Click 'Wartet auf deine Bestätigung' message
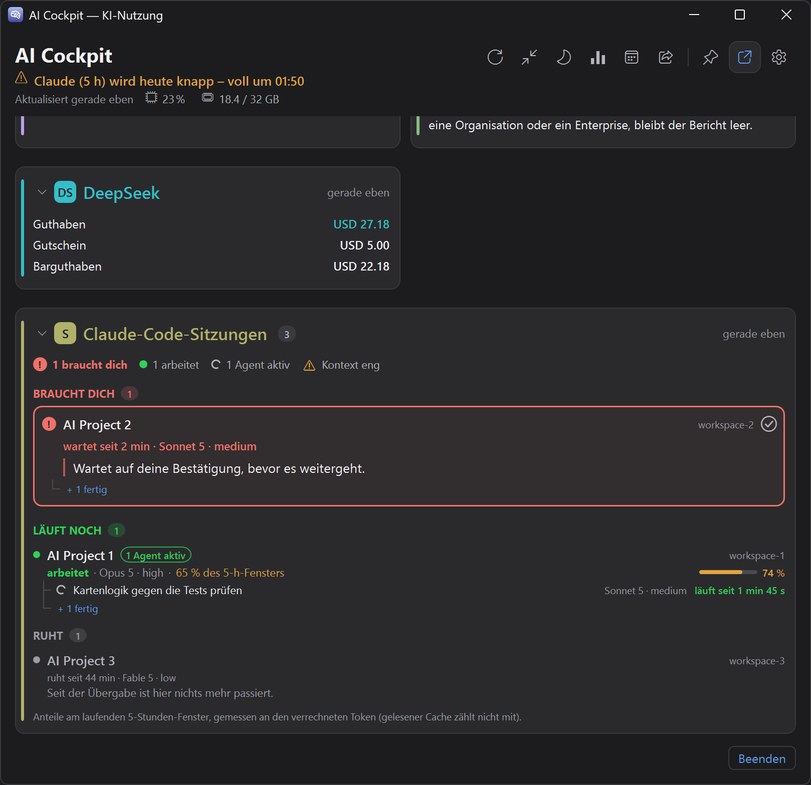Viewport: 811px width, 785px height. [219, 469]
